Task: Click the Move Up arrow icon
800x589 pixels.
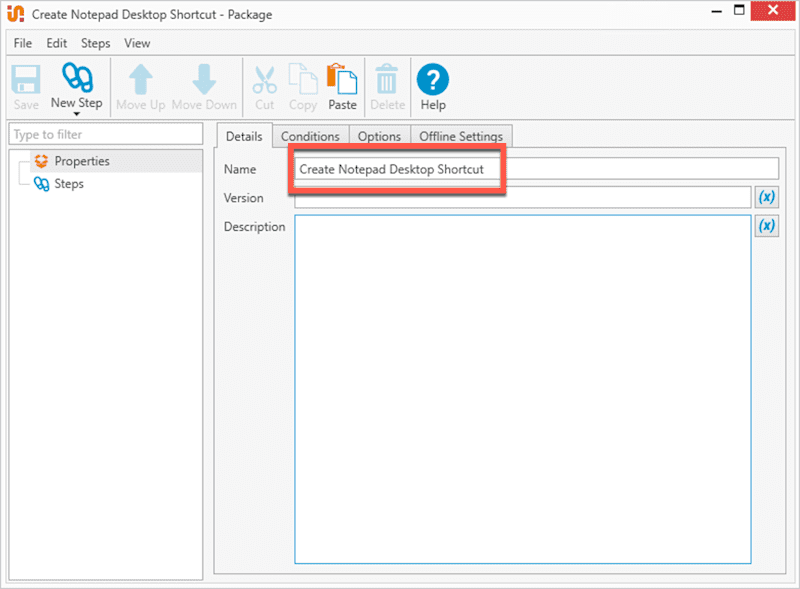Action: [141, 80]
